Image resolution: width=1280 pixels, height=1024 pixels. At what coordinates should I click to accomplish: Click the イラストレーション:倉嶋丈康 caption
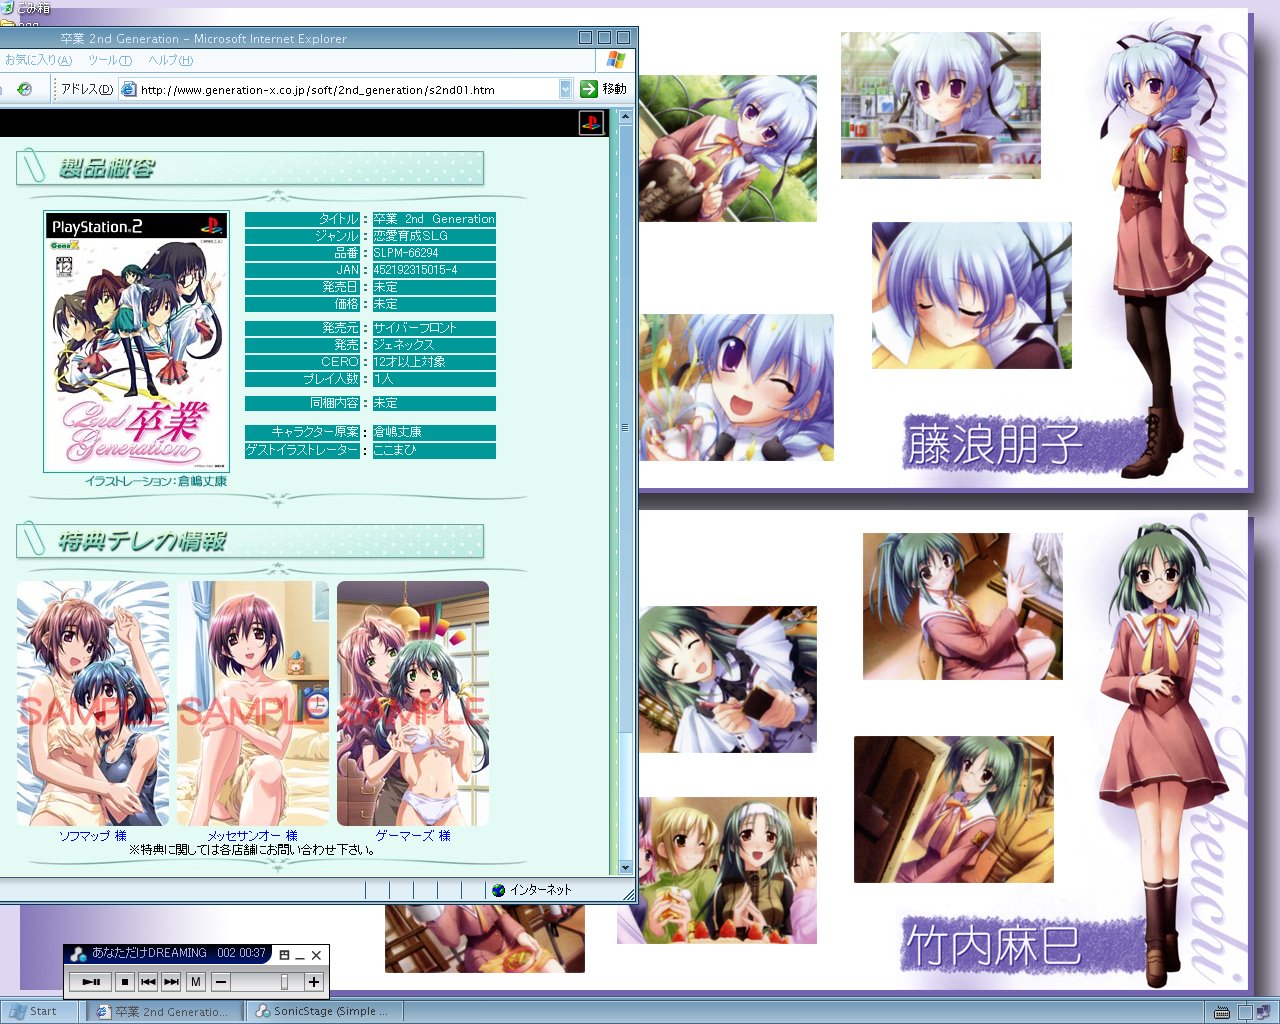(156, 481)
